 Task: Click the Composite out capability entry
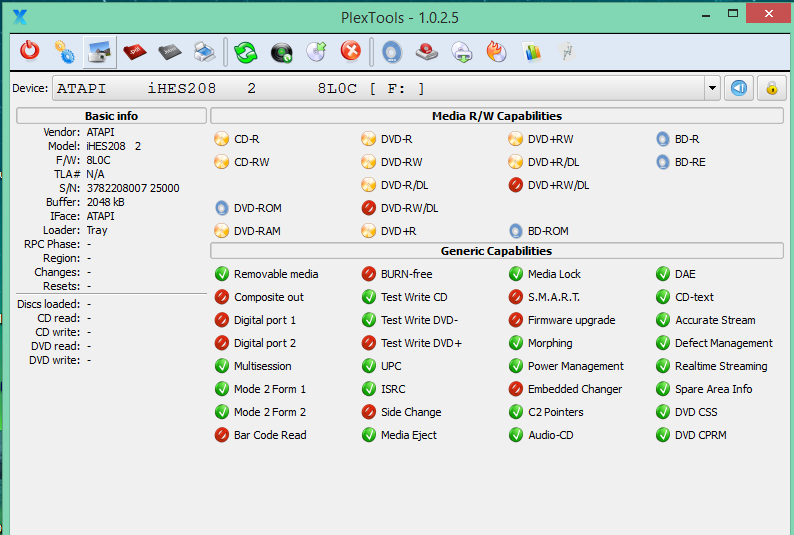coord(259,297)
